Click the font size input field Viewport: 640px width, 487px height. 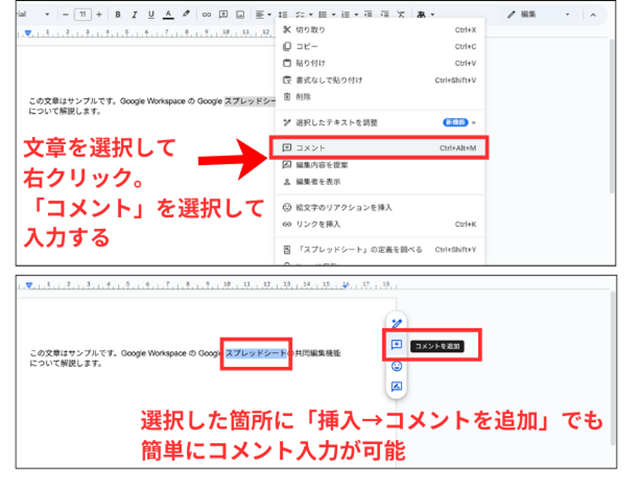(83, 15)
